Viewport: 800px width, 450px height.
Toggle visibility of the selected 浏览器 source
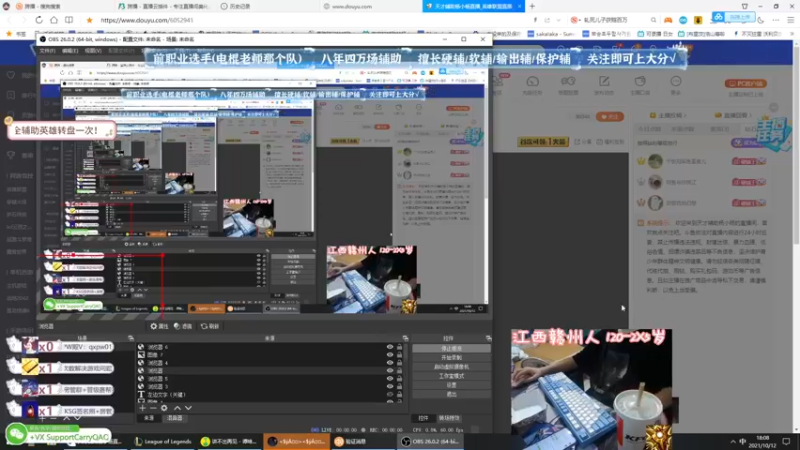[x=390, y=371]
